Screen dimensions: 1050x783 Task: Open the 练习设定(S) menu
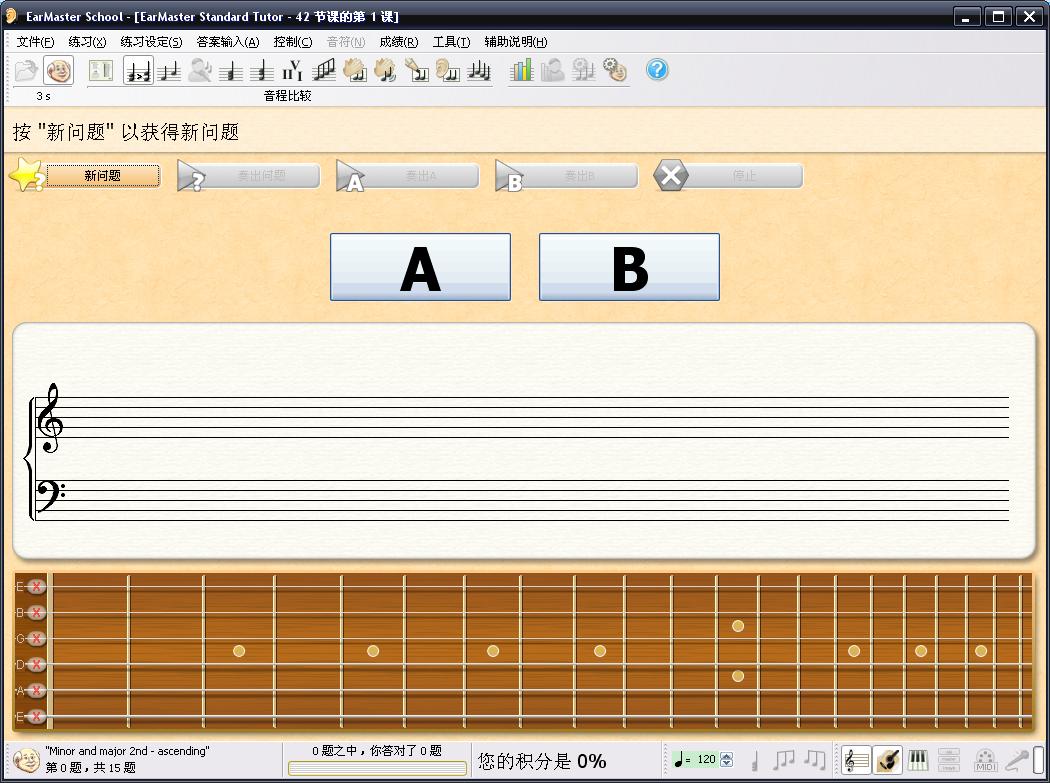tap(151, 42)
